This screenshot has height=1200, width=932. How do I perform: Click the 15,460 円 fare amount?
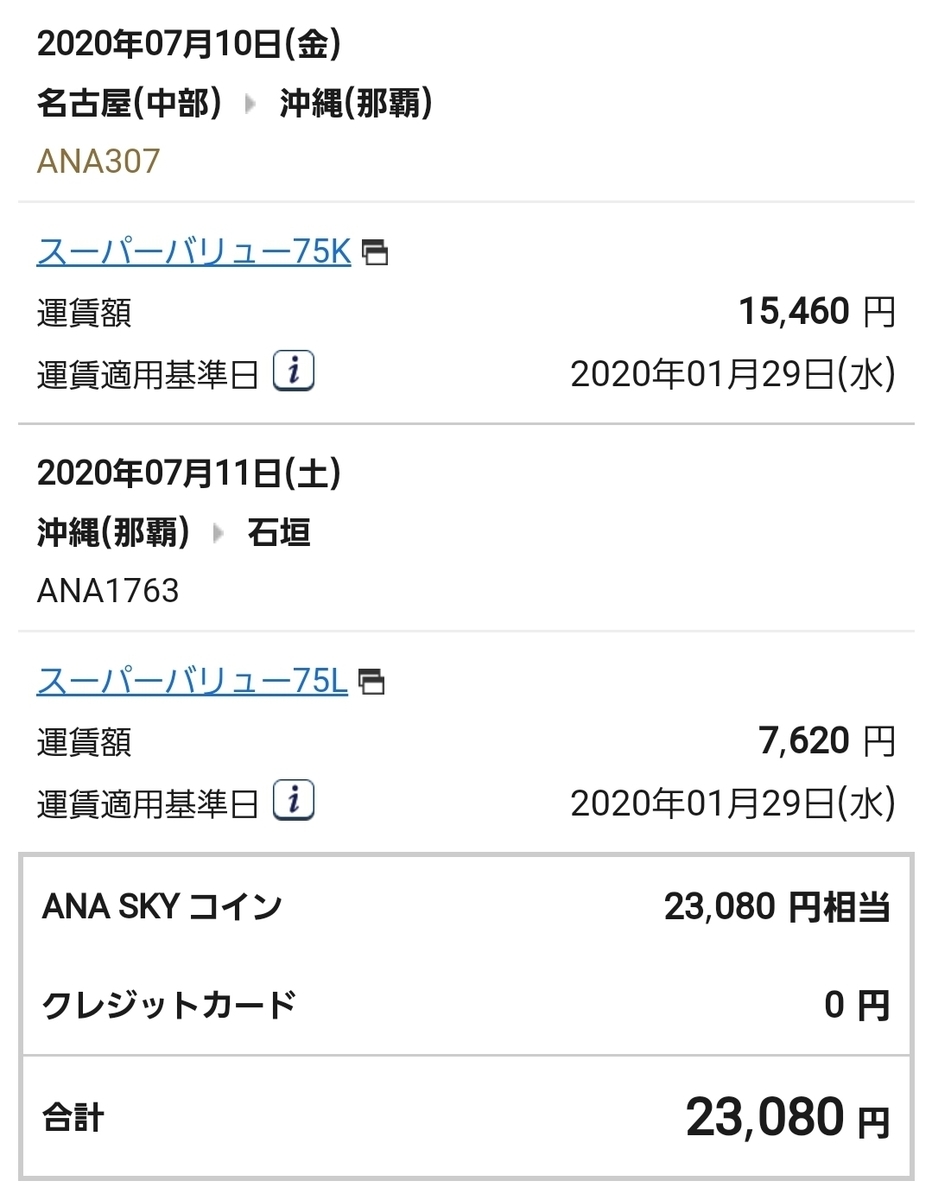pos(816,312)
